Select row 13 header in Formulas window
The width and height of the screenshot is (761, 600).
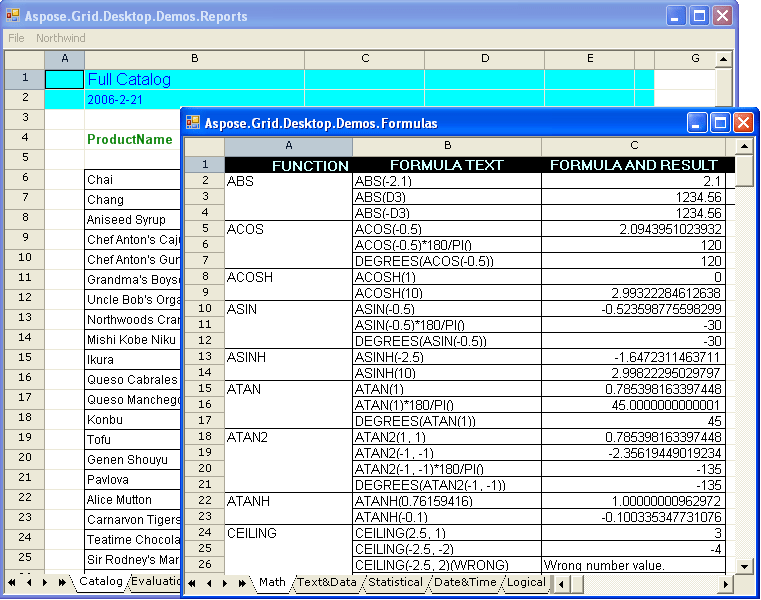[x=205, y=356]
